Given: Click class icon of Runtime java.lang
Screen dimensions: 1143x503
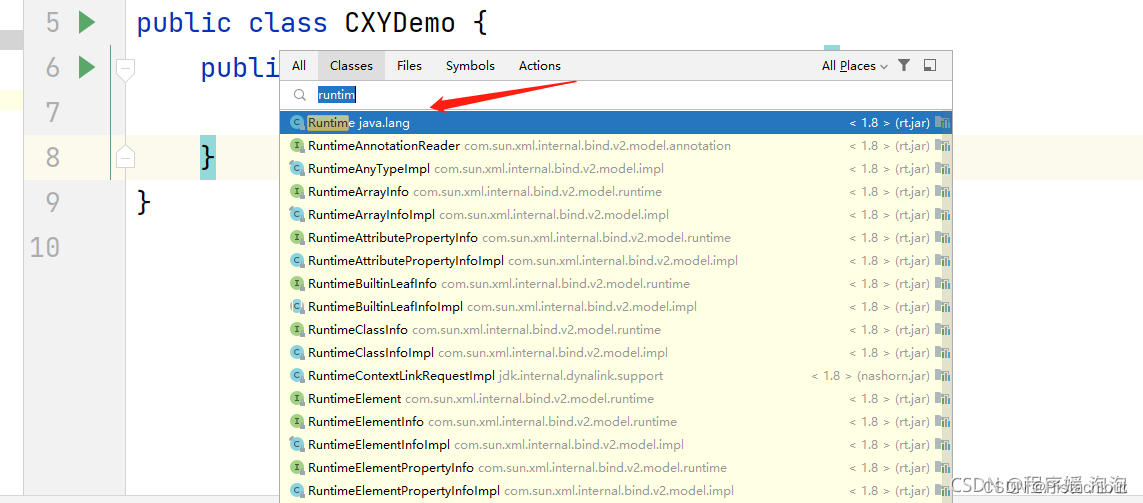Looking at the screenshot, I should (297, 122).
